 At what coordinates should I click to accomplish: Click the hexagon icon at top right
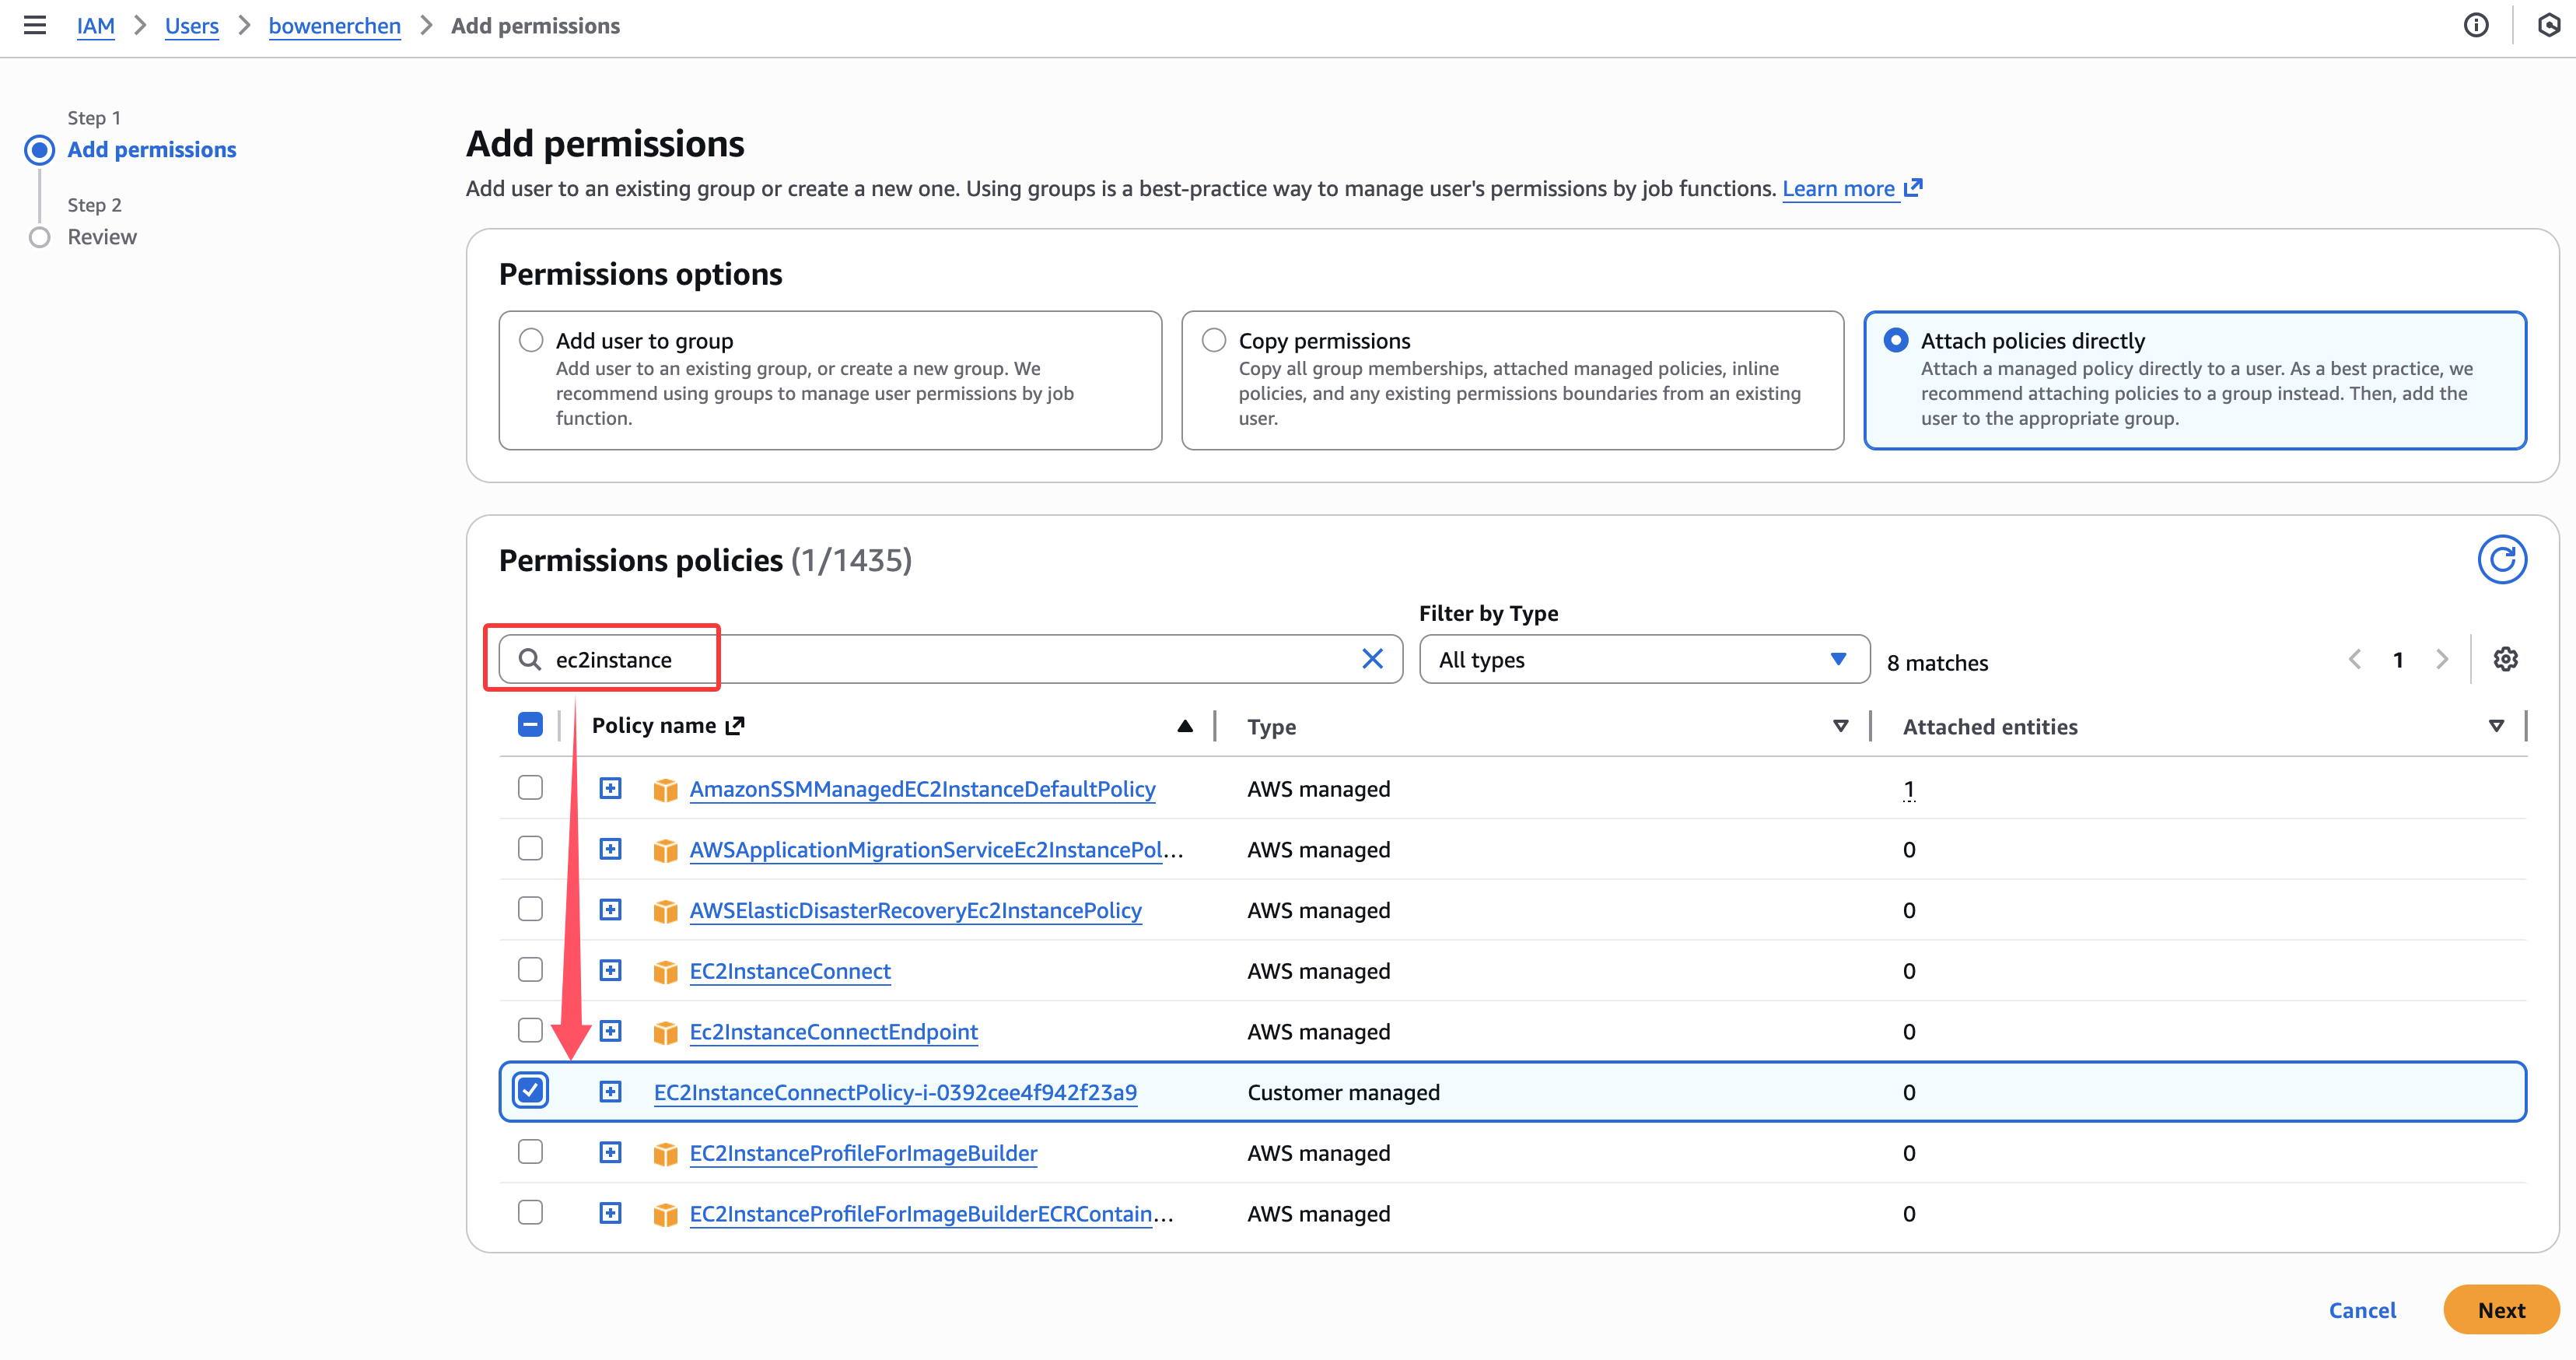point(2549,25)
